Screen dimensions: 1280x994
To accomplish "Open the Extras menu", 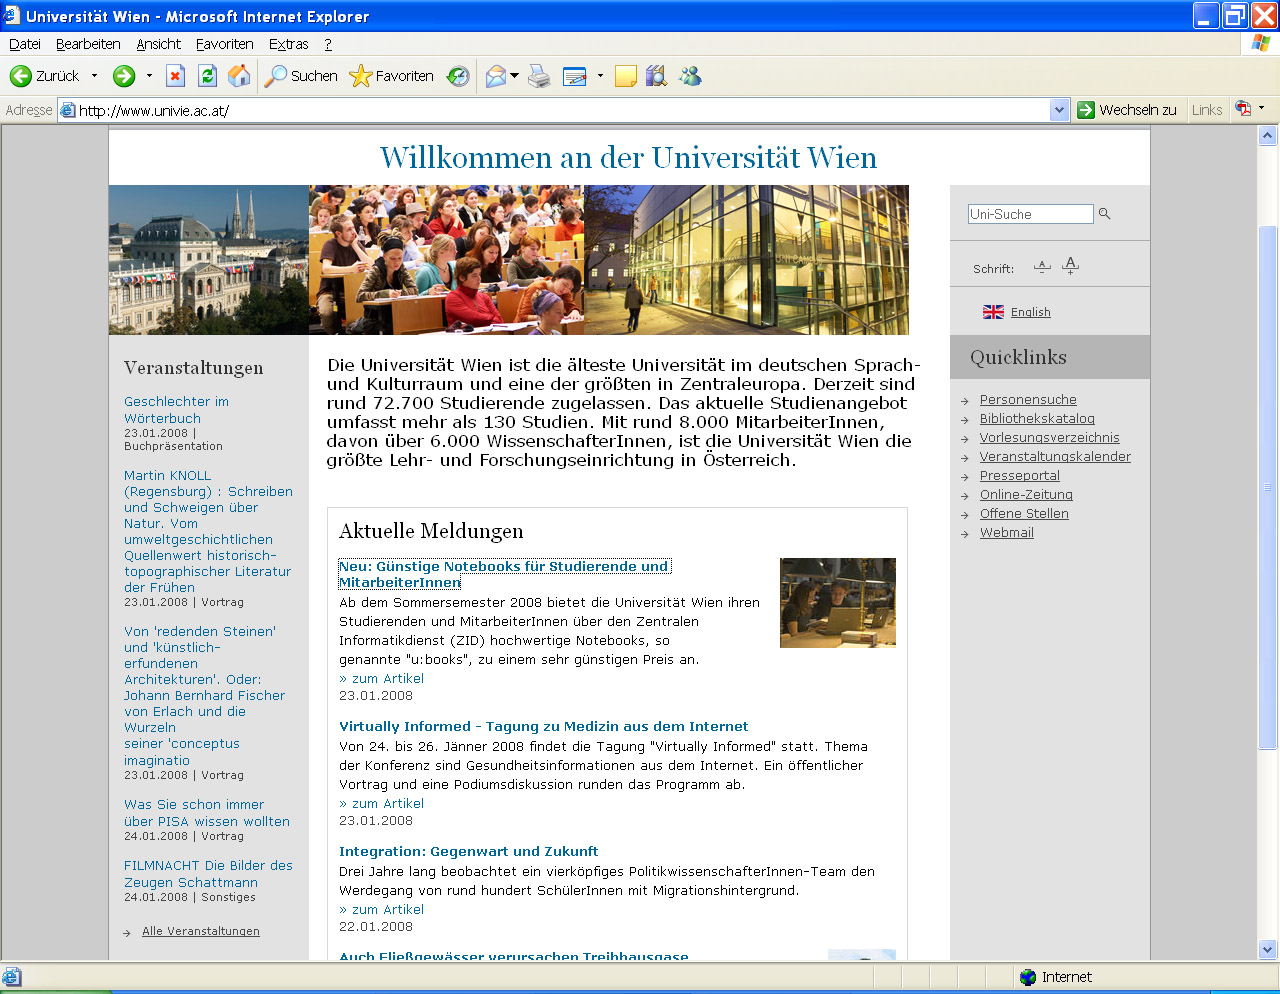I will point(289,44).
